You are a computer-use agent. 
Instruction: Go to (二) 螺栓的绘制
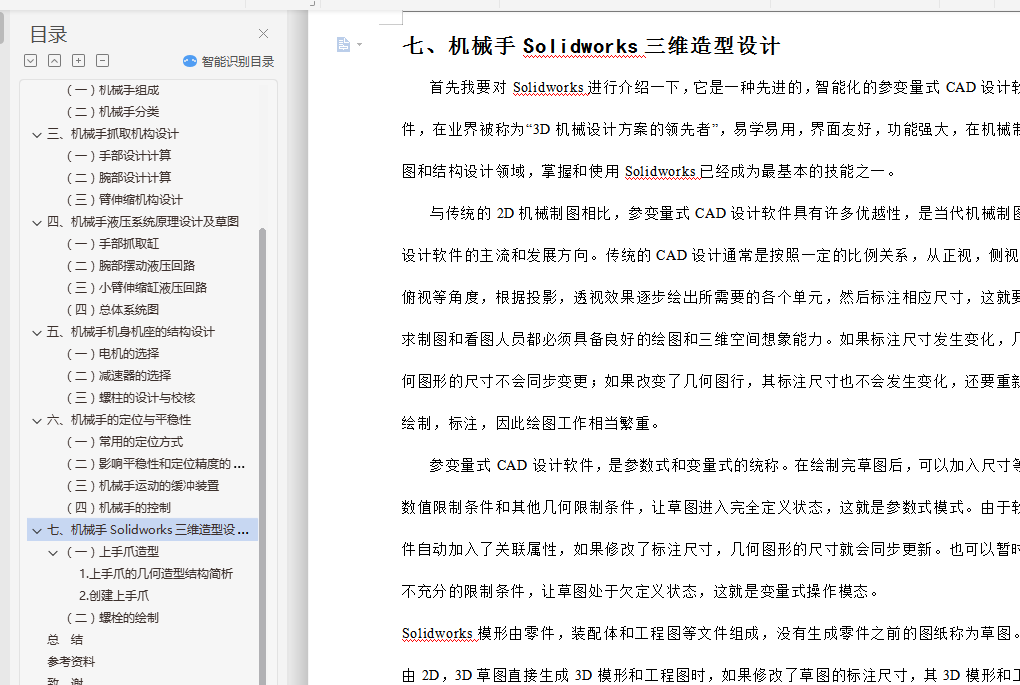pos(113,618)
